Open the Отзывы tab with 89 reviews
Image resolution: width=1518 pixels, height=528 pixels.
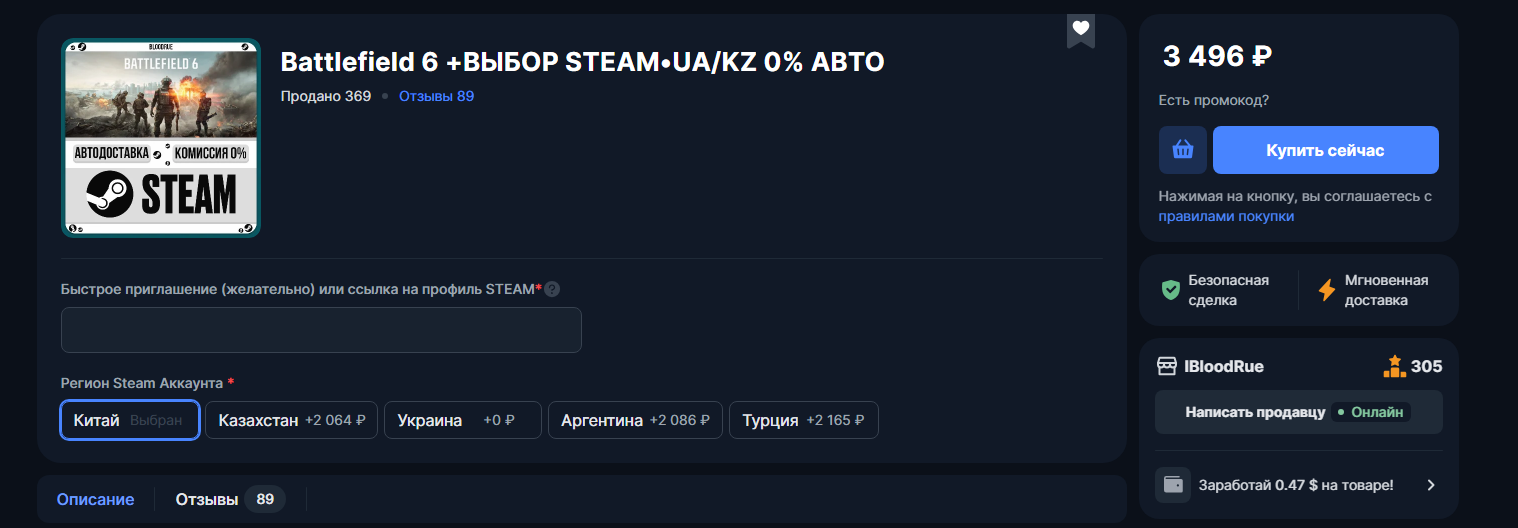coord(229,499)
